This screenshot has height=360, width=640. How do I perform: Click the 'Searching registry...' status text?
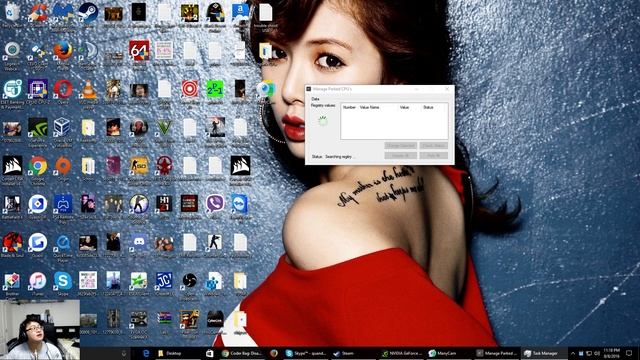tap(340, 157)
